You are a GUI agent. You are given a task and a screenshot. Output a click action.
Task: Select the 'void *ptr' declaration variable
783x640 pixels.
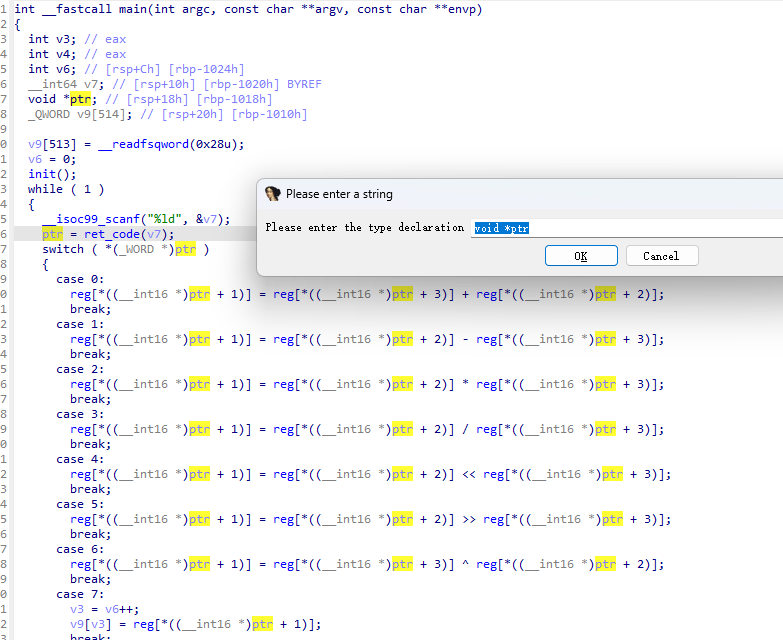[x=80, y=99]
